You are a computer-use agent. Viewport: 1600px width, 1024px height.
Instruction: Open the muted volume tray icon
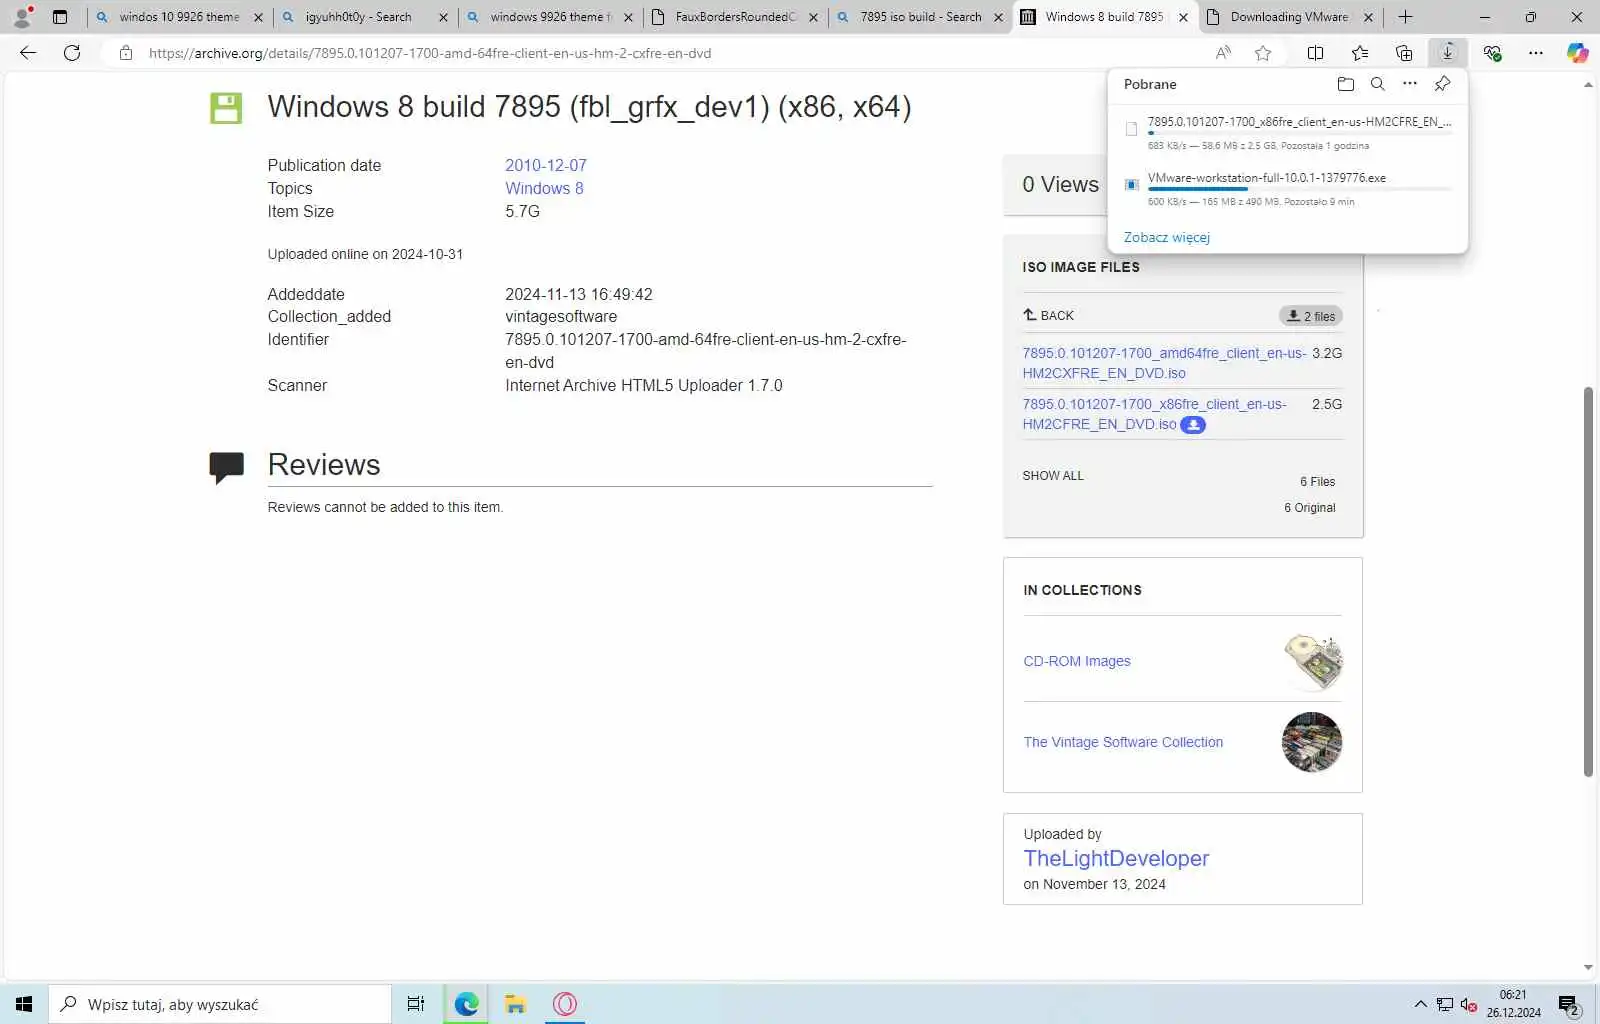point(1468,1005)
